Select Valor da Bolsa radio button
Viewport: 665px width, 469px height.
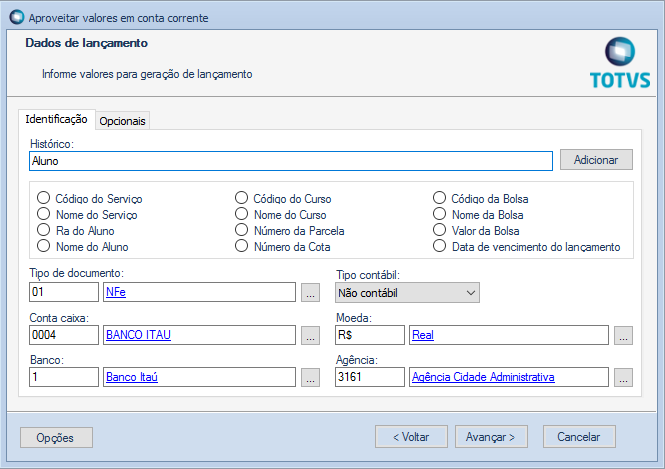point(439,230)
